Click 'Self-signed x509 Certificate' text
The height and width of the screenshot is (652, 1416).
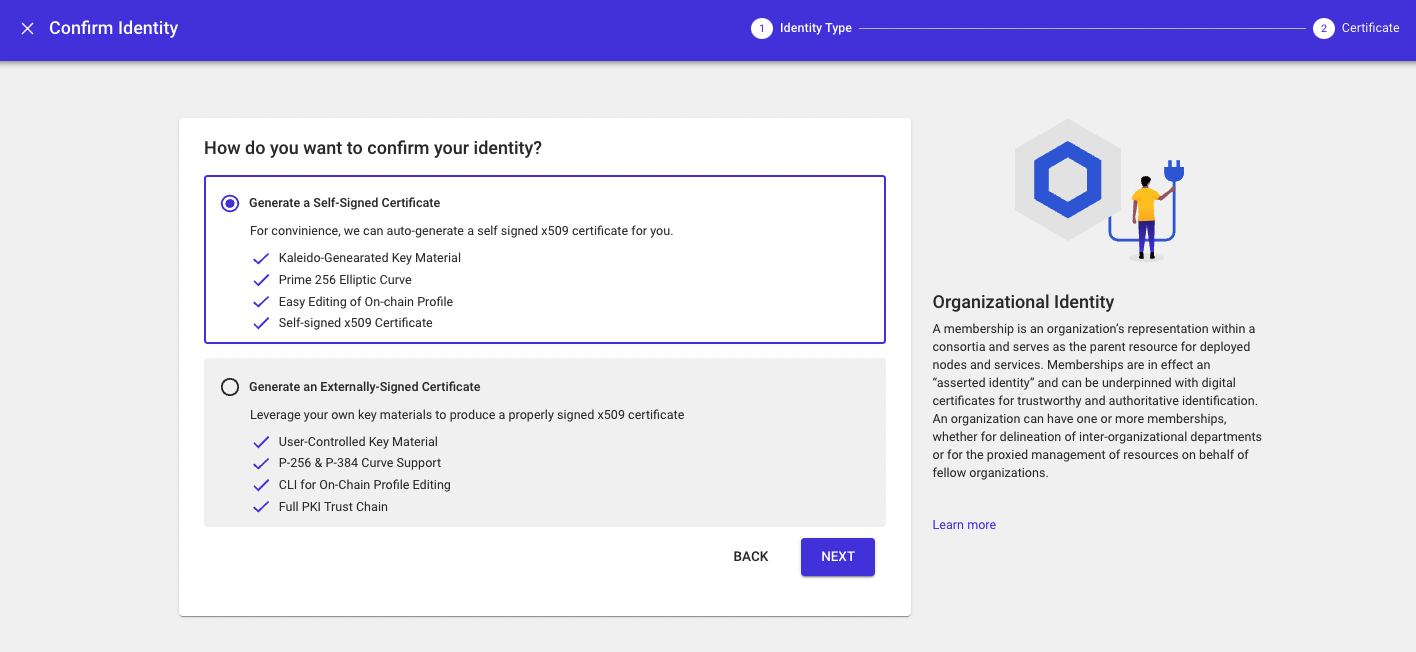click(x=356, y=323)
